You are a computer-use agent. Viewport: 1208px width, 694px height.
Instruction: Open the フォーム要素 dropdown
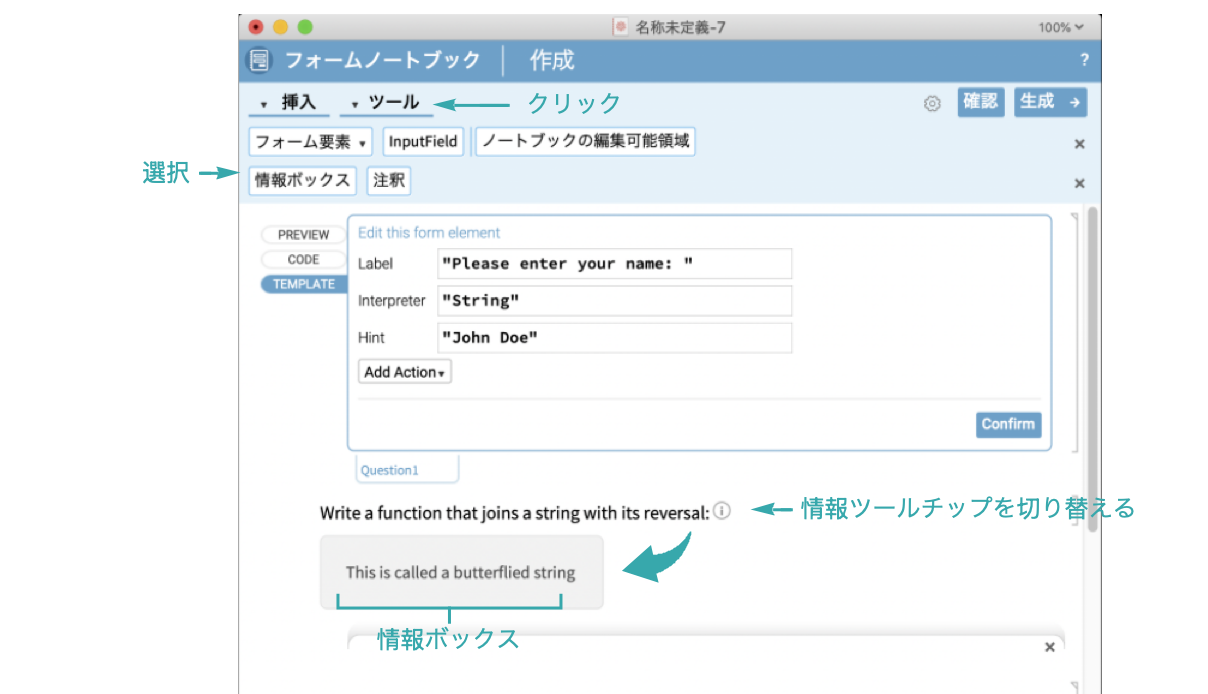pyautogui.click(x=309, y=141)
